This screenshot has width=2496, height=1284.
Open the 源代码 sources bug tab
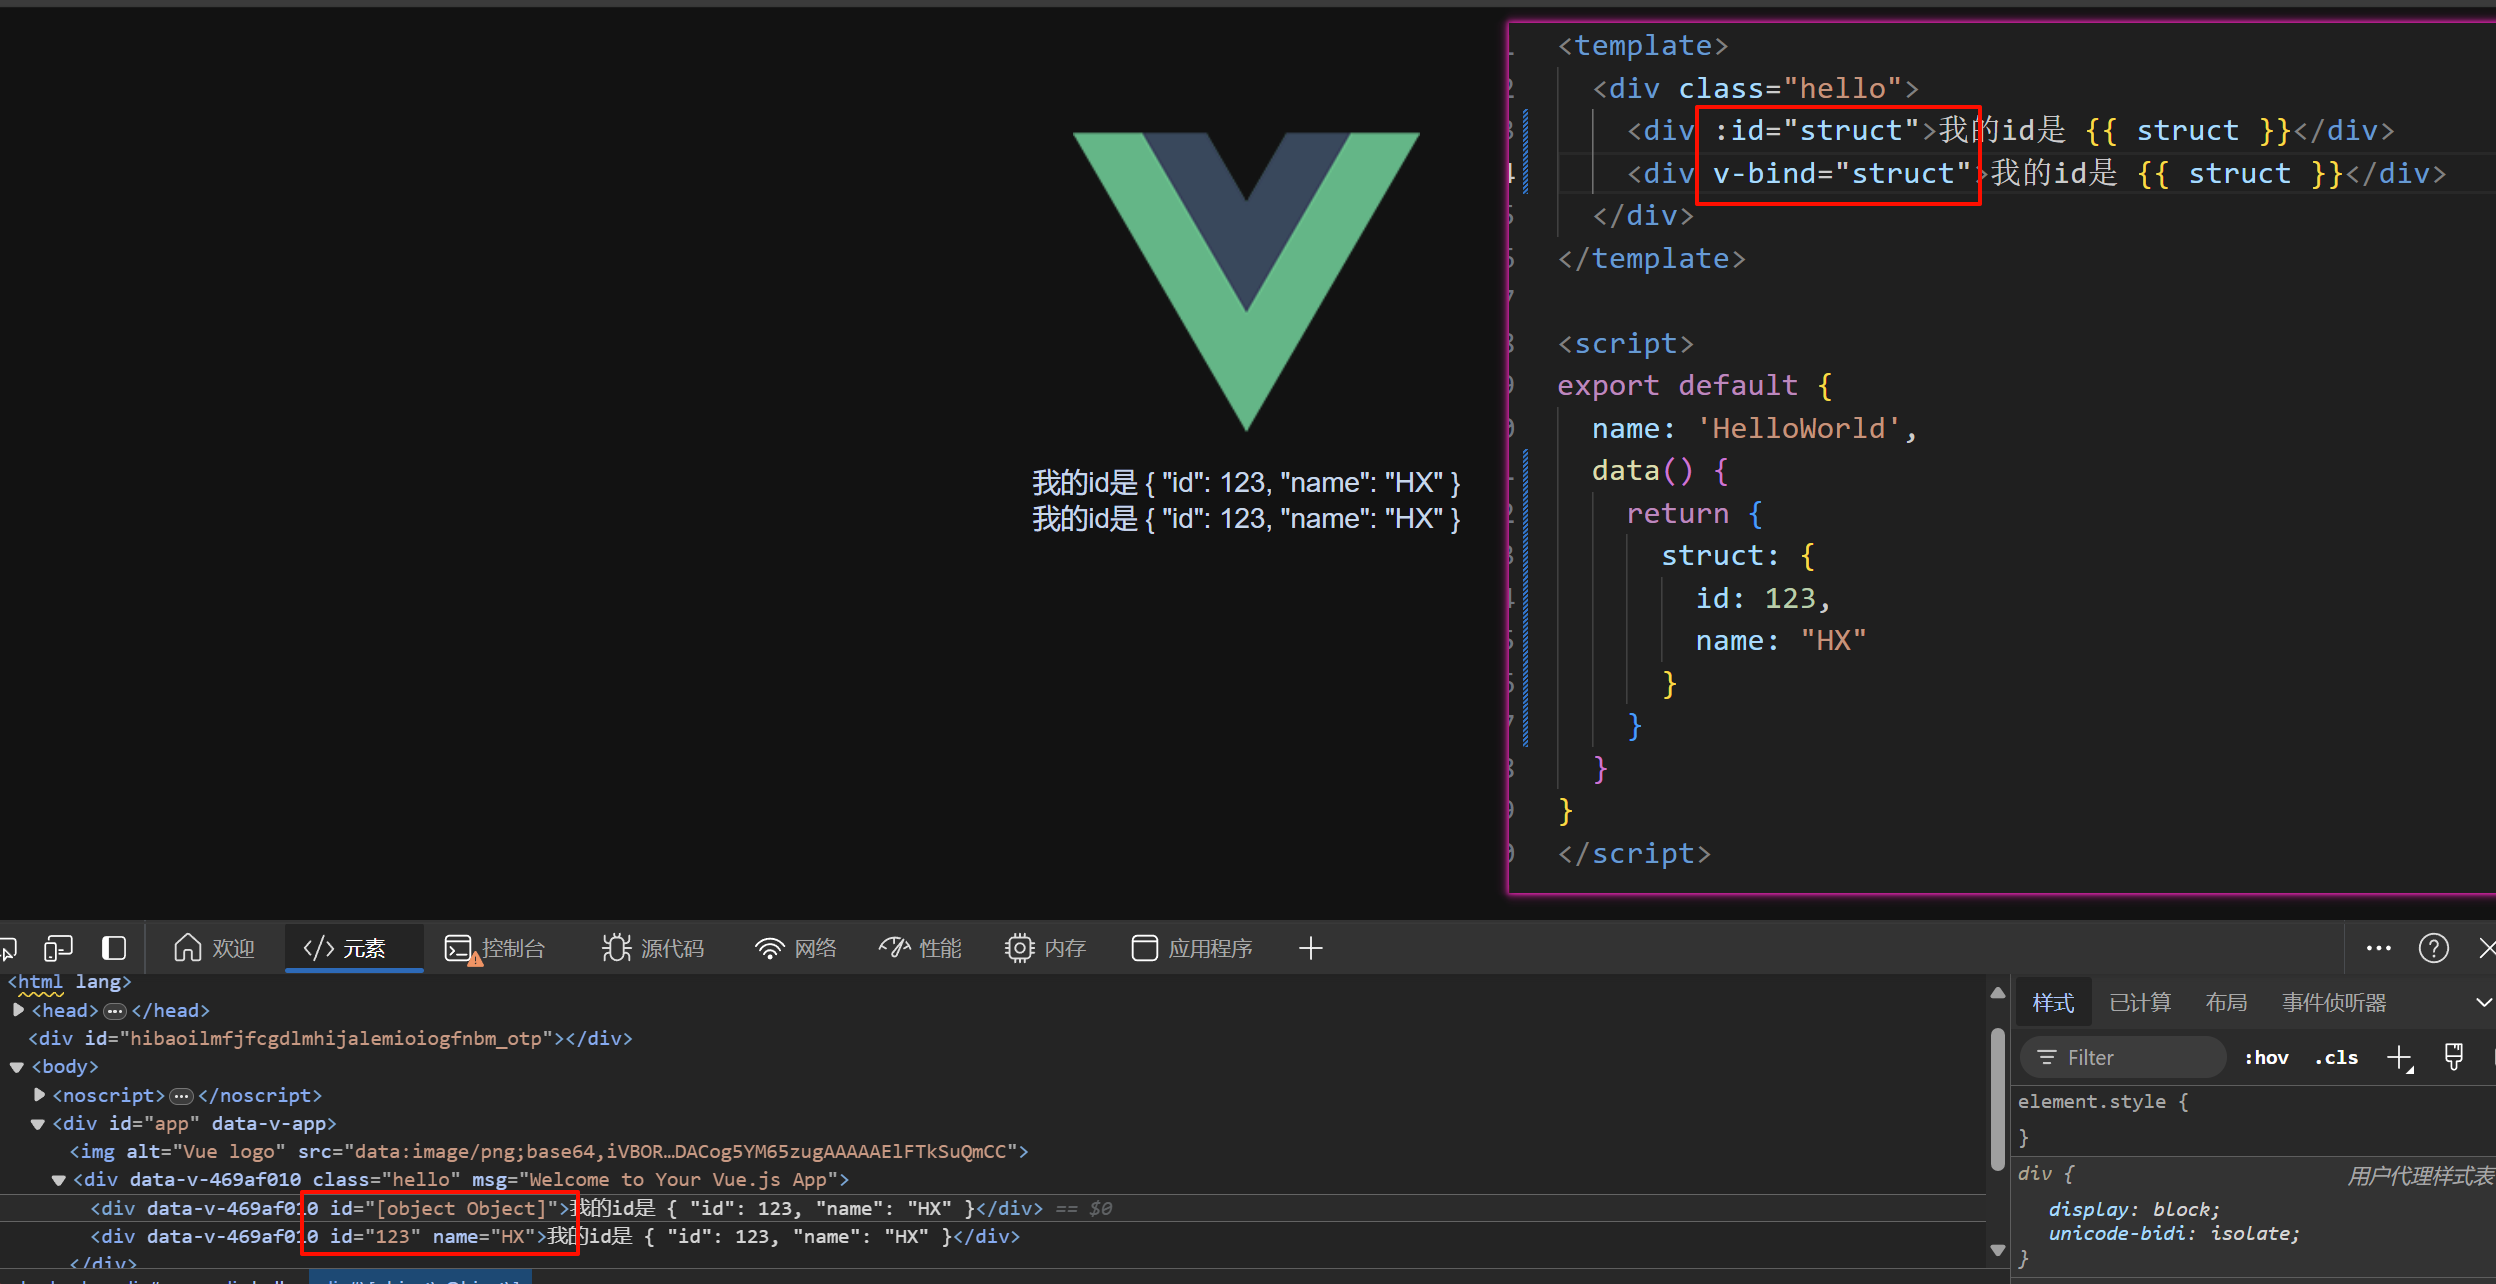click(653, 948)
